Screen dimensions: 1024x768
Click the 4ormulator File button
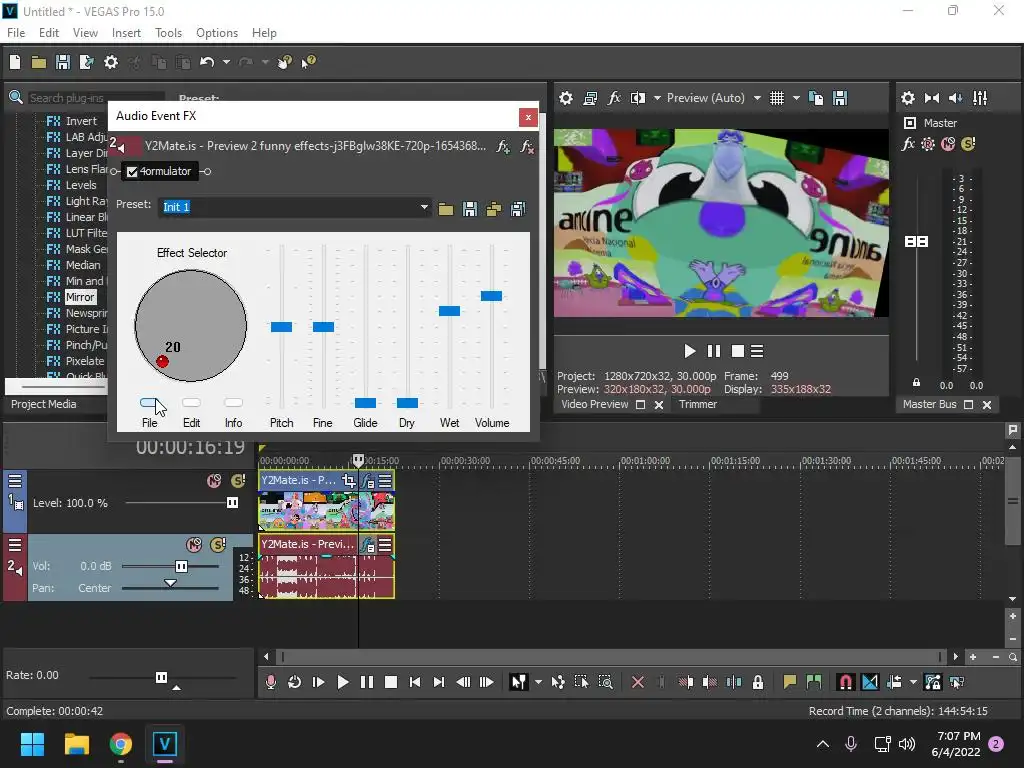[150, 403]
